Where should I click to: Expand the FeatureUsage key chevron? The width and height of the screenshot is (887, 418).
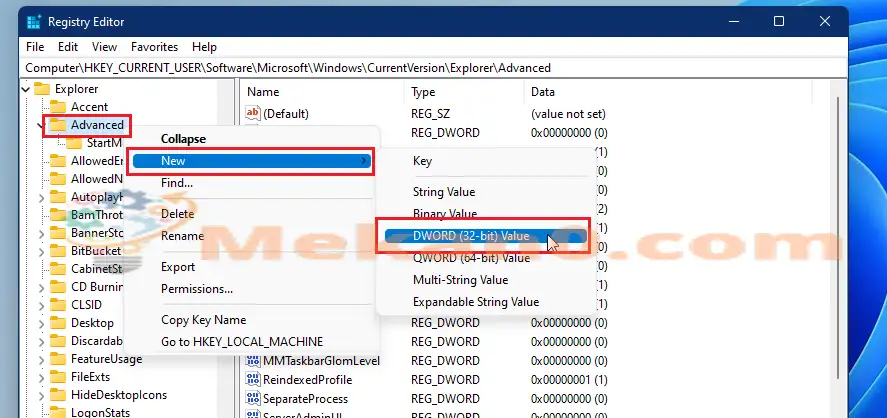click(41, 359)
